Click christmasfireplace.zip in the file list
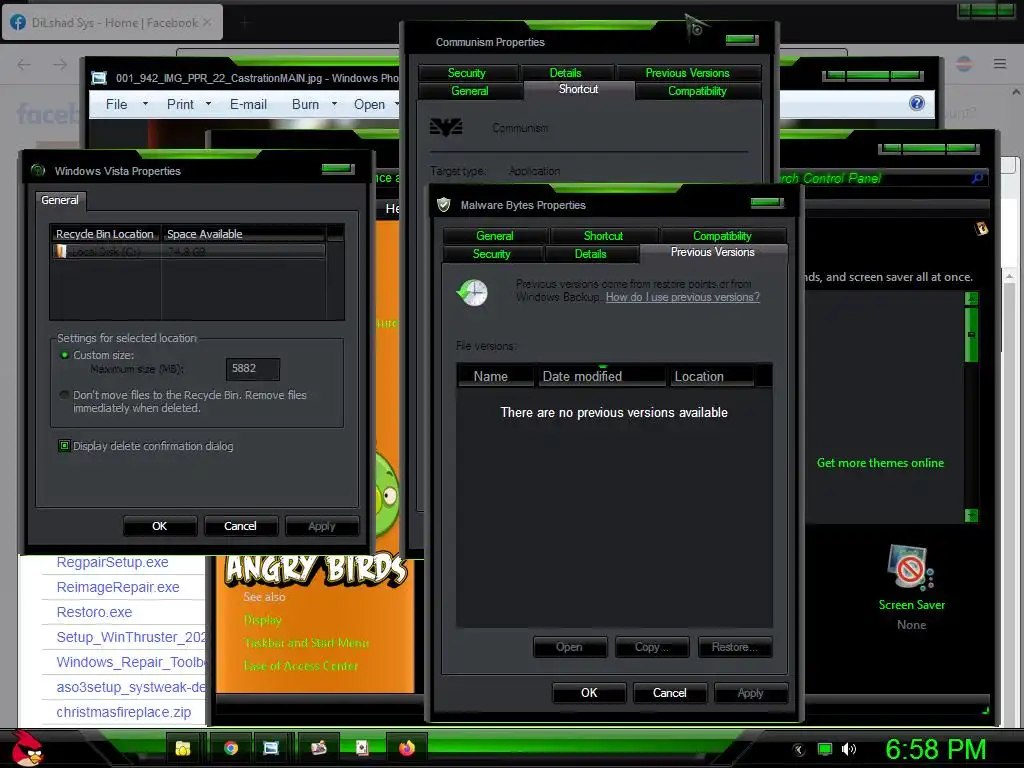This screenshot has width=1024, height=768. click(x=123, y=712)
